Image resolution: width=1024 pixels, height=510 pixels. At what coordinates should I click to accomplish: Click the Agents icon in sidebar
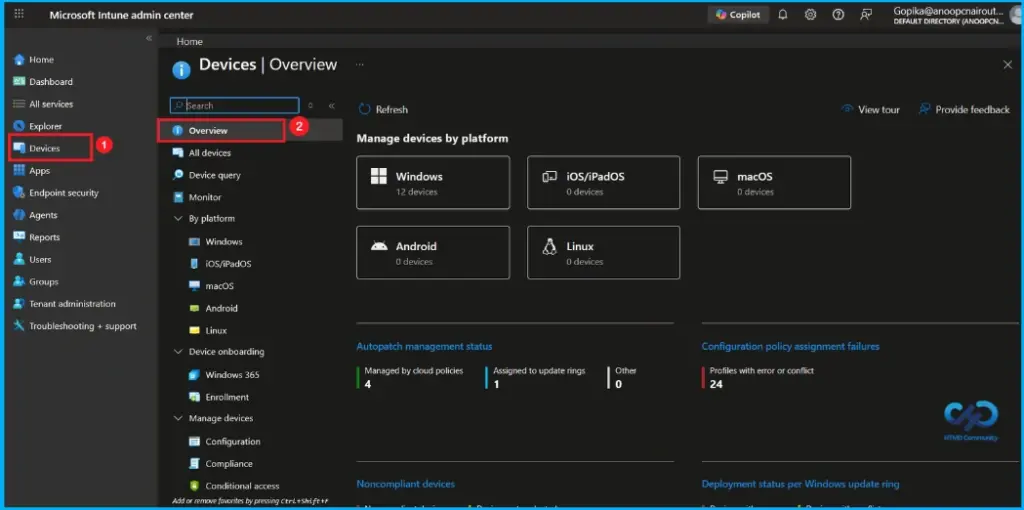19,215
